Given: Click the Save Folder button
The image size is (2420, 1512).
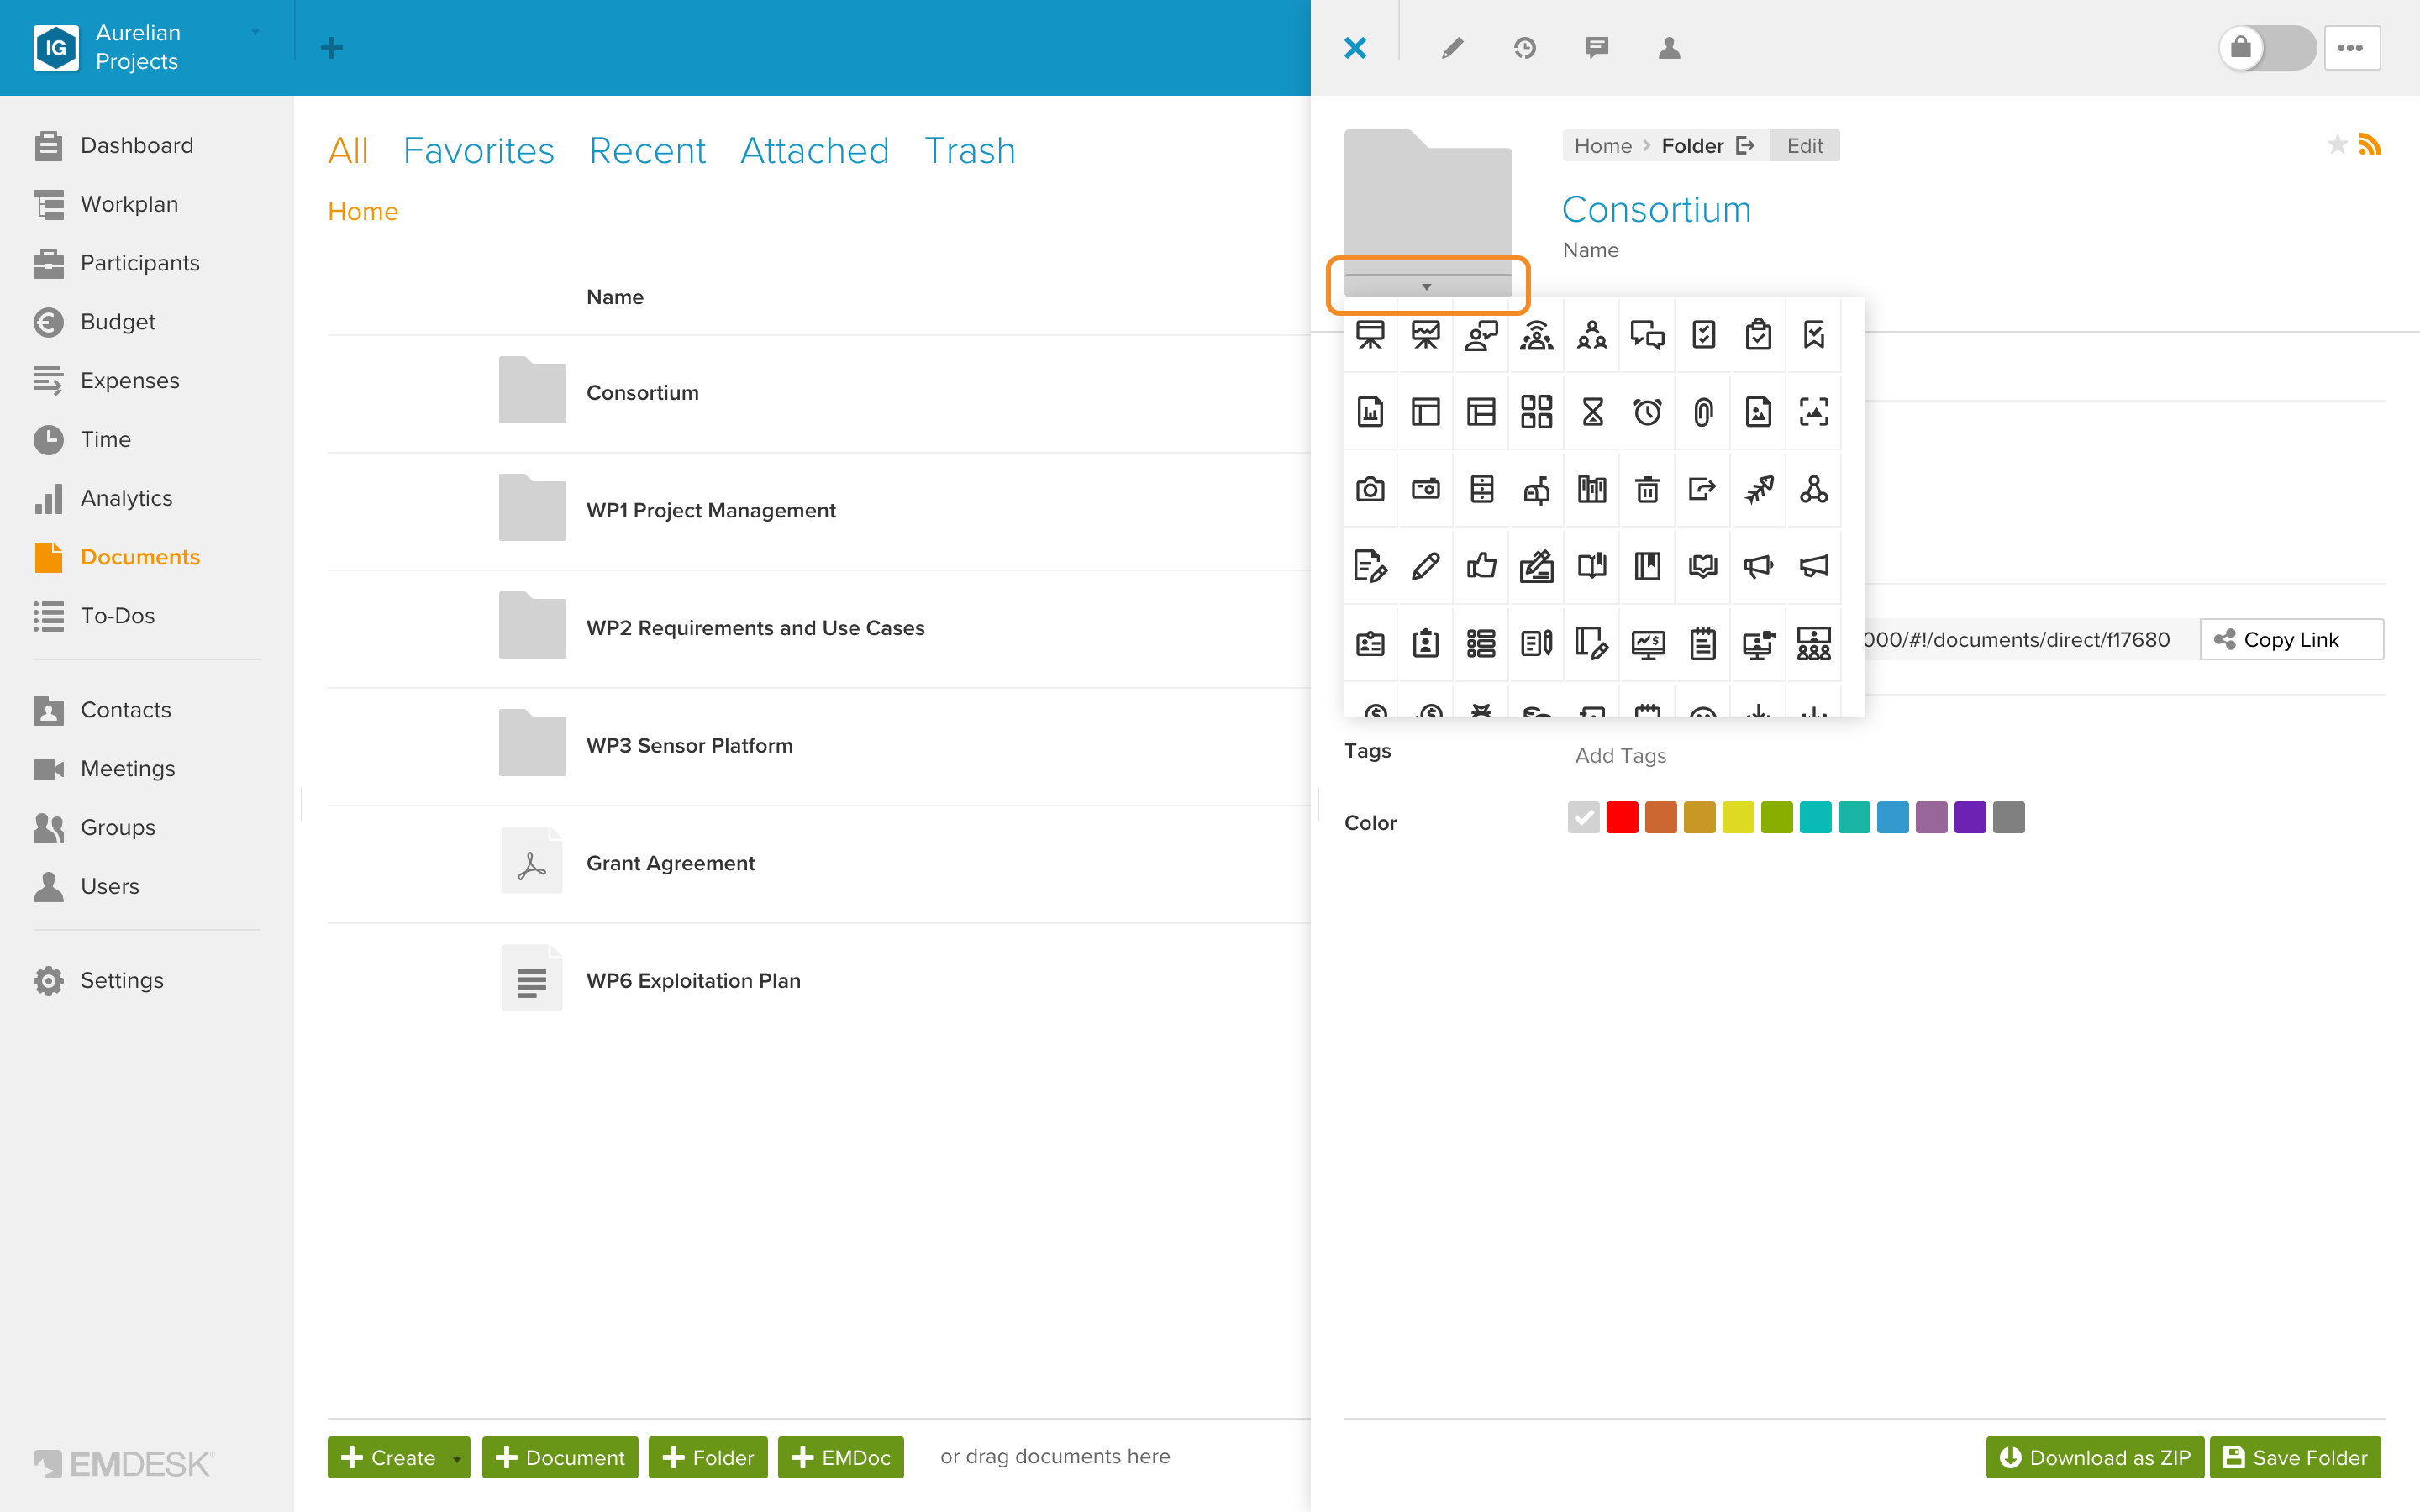Looking at the screenshot, I should (x=2295, y=1457).
